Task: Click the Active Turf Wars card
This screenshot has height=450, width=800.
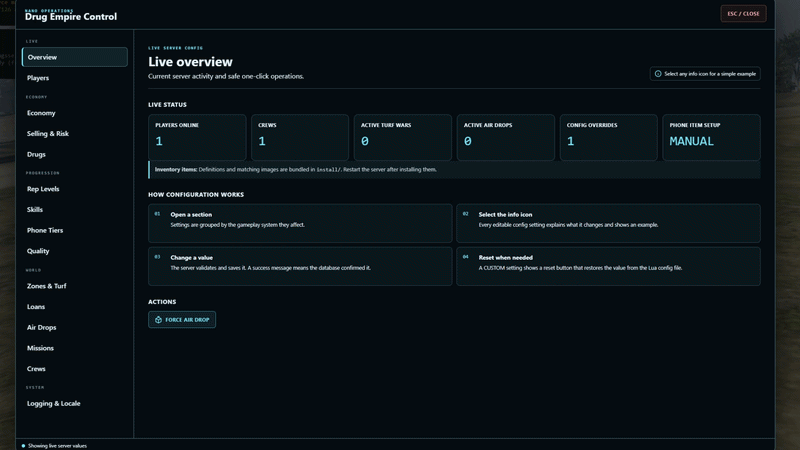Action: [403, 137]
